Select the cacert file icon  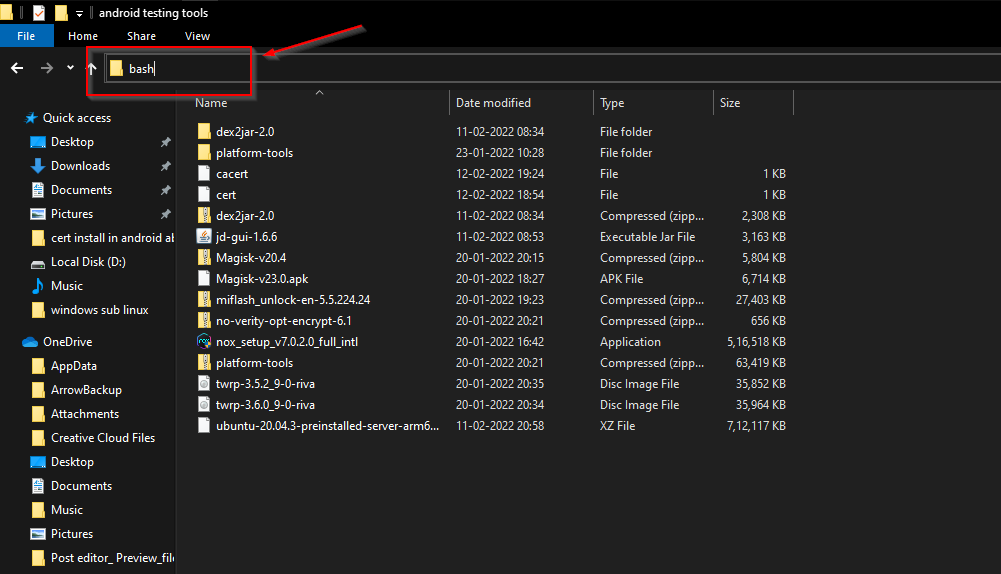204,174
